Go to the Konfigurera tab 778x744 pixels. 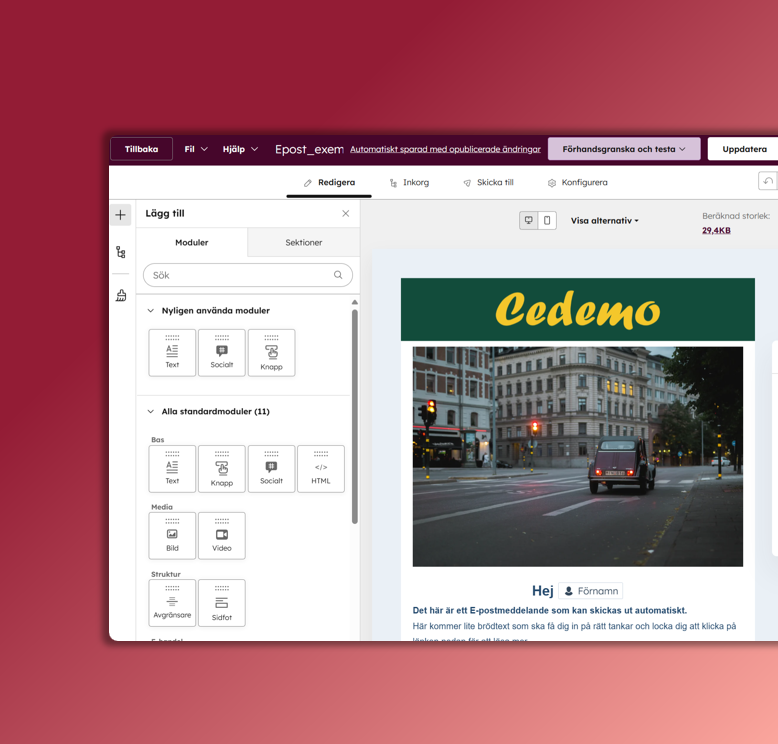click(x=578, y=183)
